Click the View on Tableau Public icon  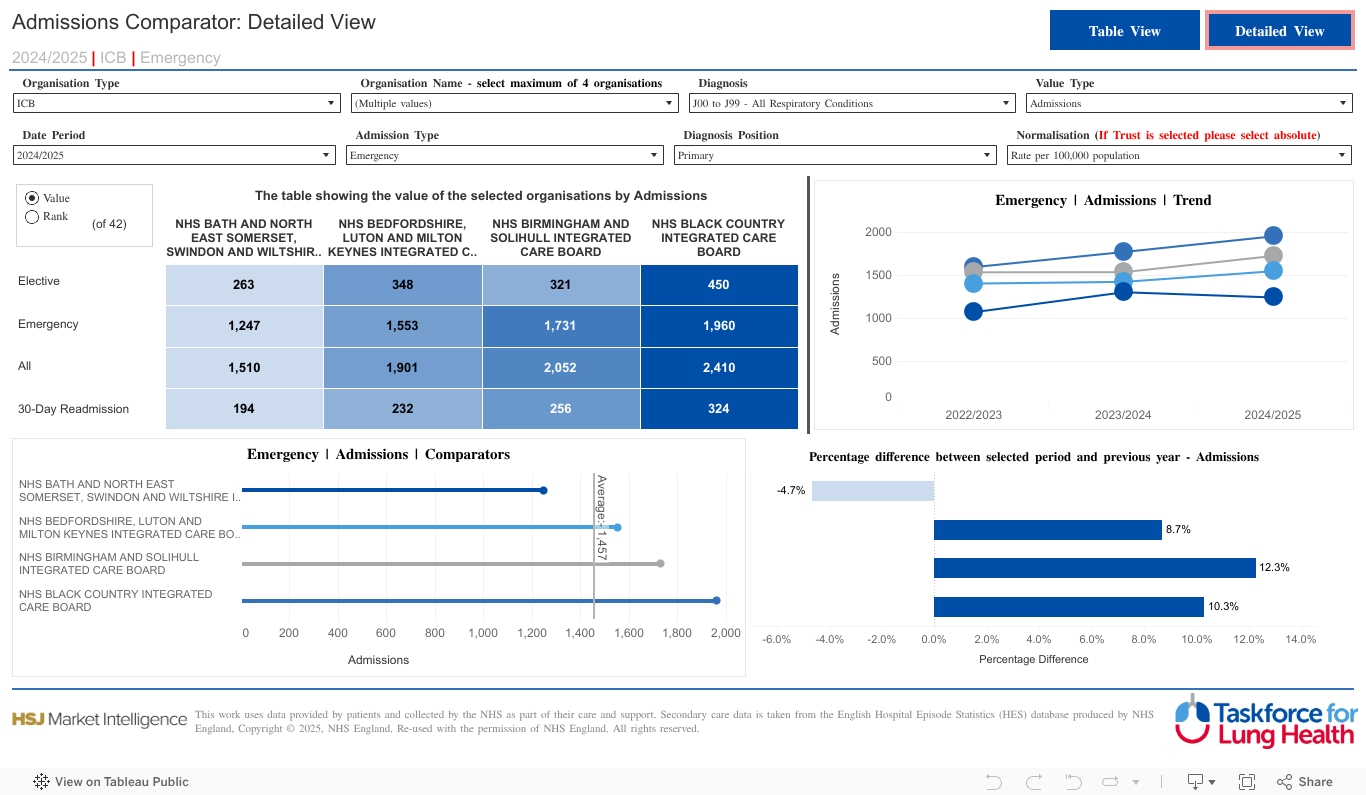coord(42,782)
